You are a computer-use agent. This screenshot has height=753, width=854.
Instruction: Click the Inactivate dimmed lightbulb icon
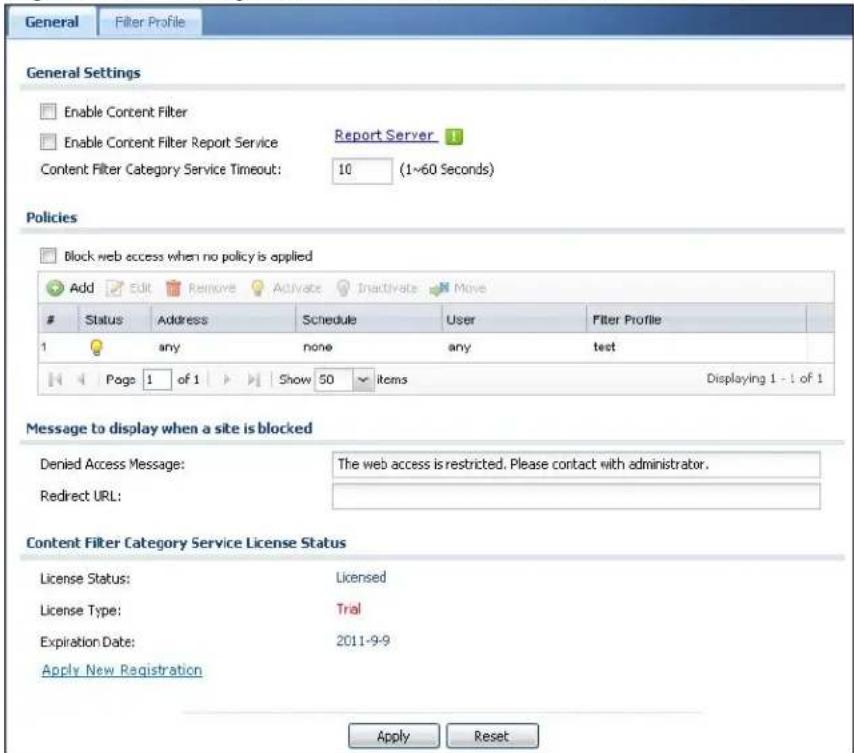tap(343, 288)
